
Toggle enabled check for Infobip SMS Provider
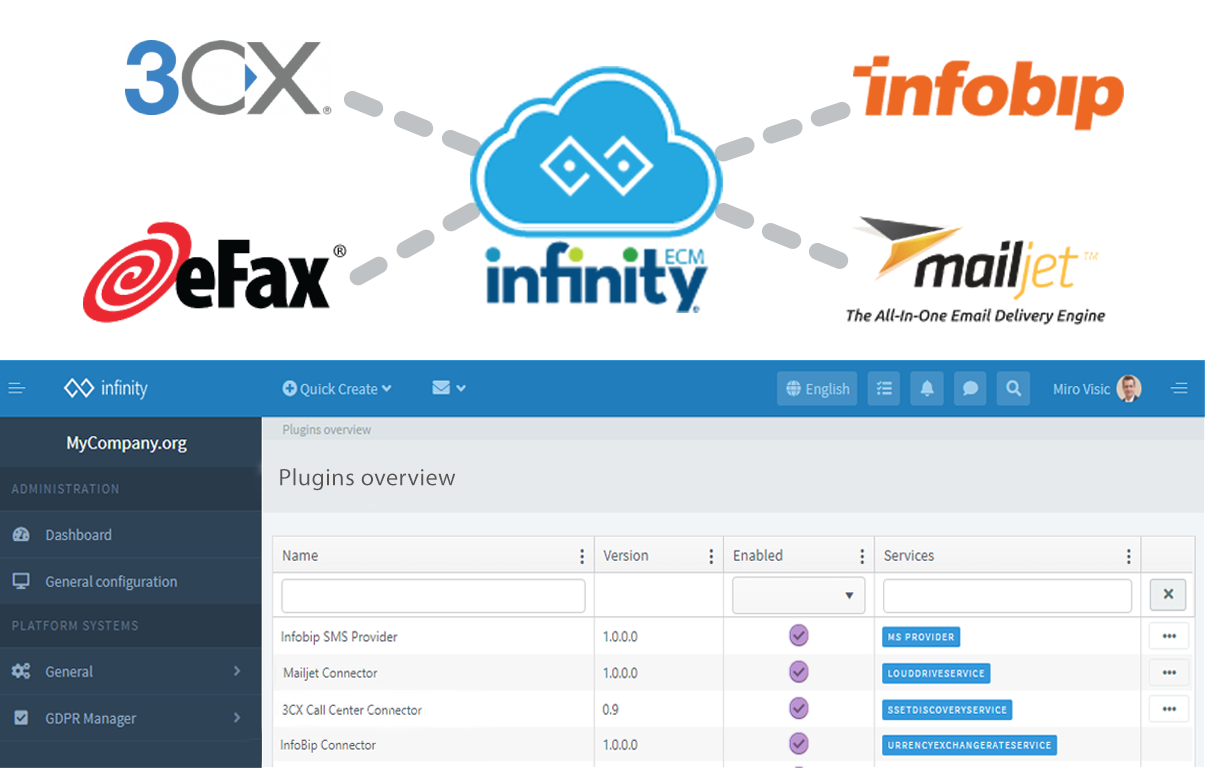pos(798,635)
